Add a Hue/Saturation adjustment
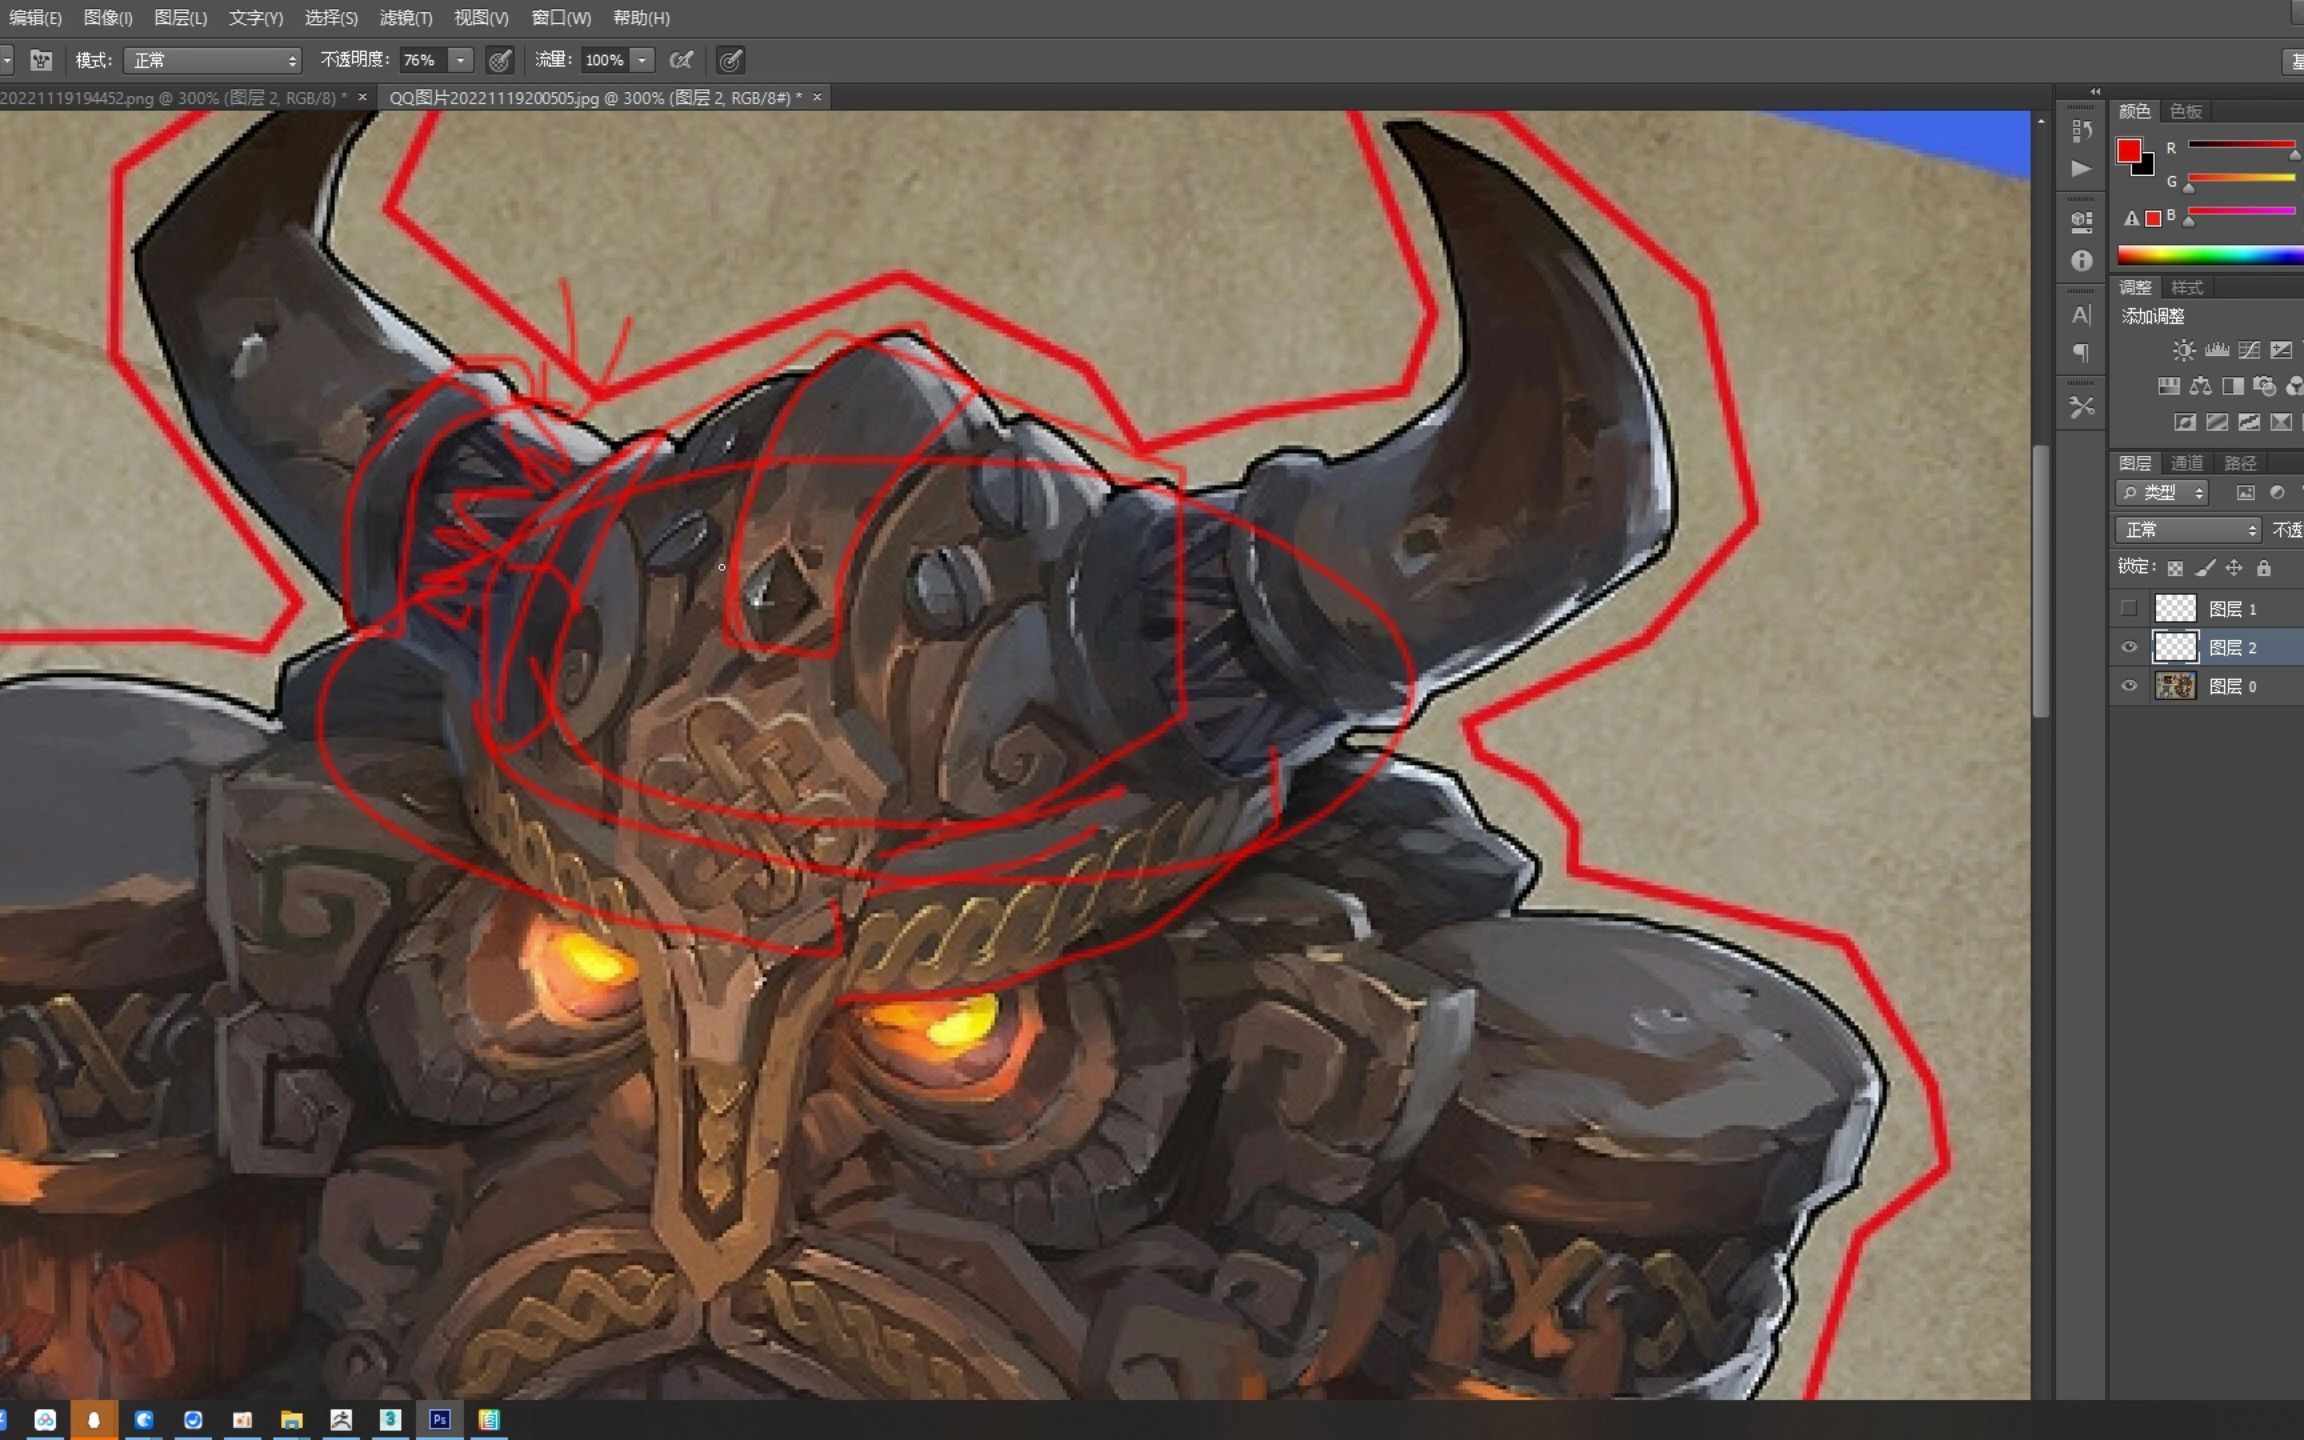The height and width of the screenshot is (1440, 2304). [x=2168, y=386]
